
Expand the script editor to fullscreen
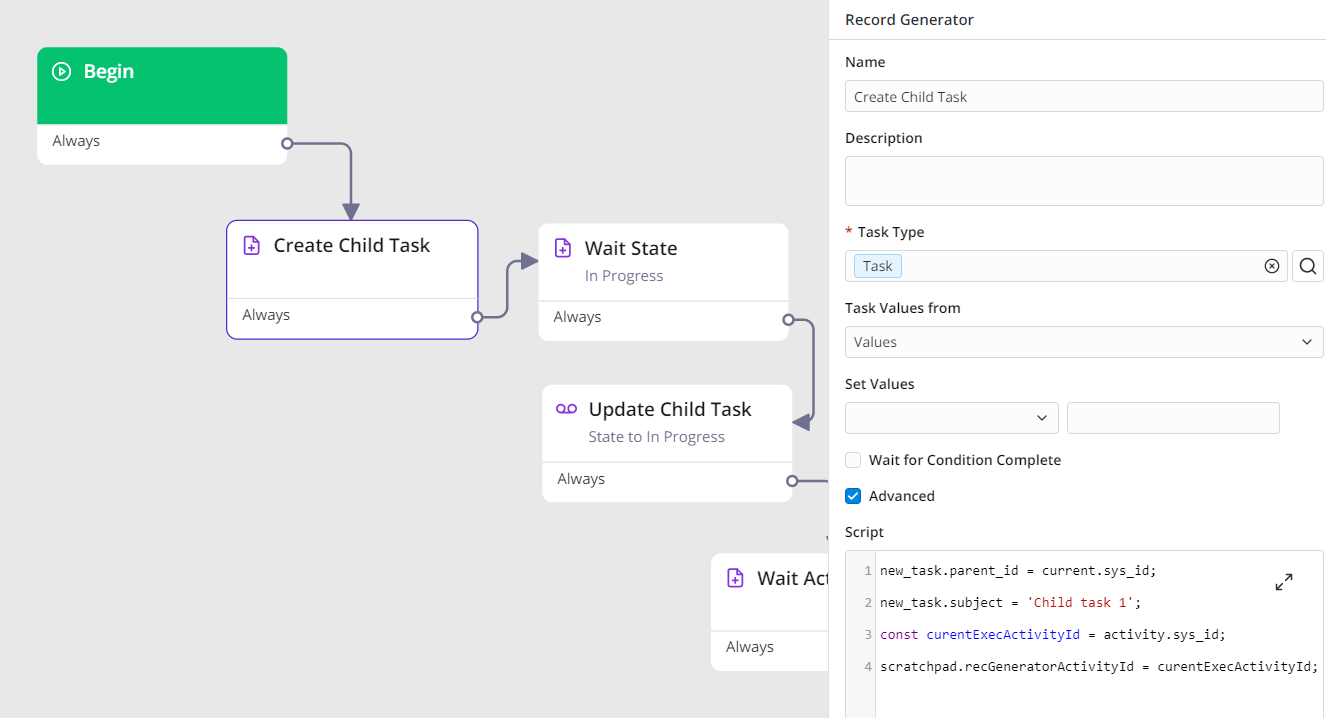point(1284,582)
